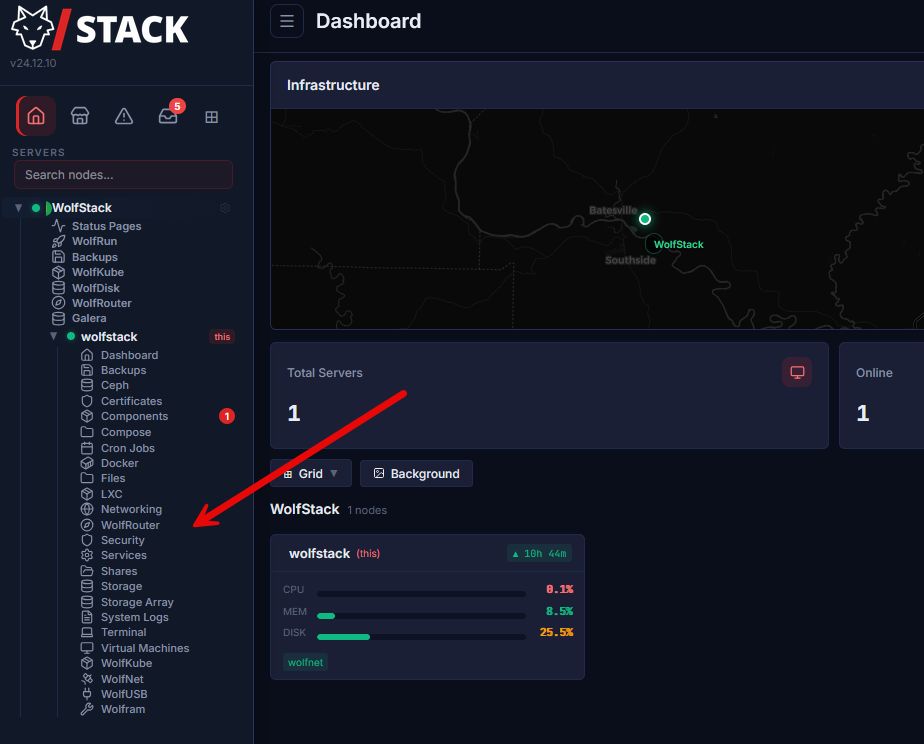Open node WolfKube below Virtual Machines
Screen dimensions: 924x744
click(x=126, y=663)
